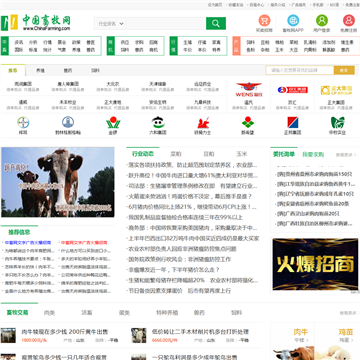
Task: Open news 国务院政策例行吹风会
Action: [x=180, y=259]
